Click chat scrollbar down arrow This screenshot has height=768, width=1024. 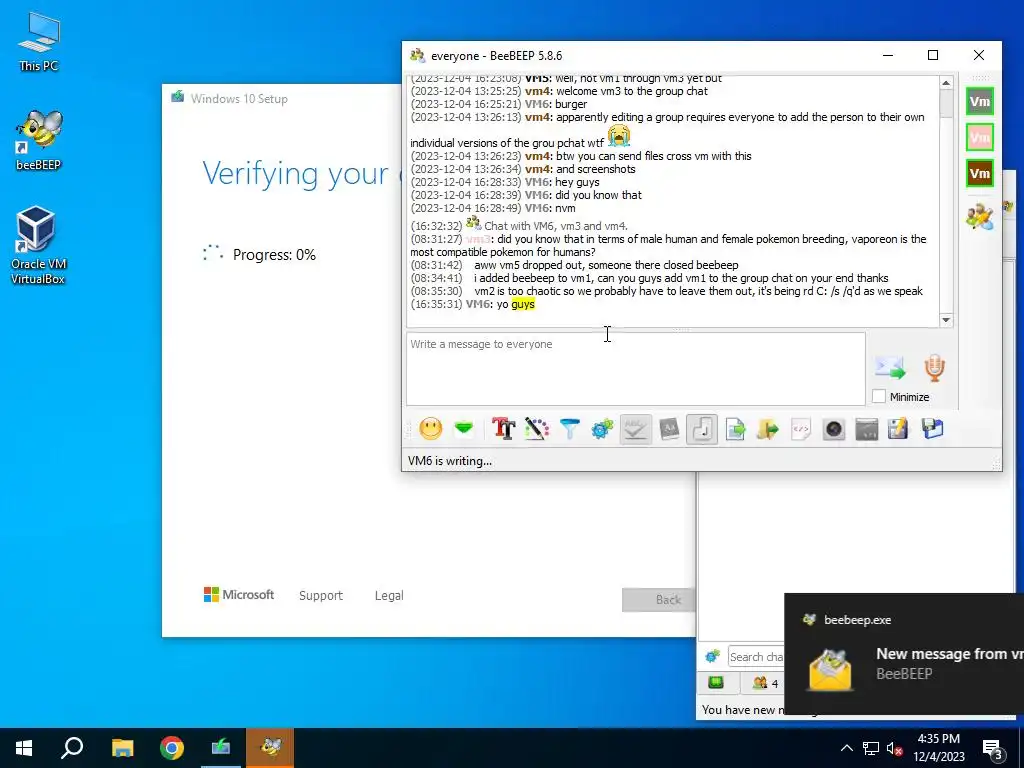pyautogui.click(x=946, y=319)
